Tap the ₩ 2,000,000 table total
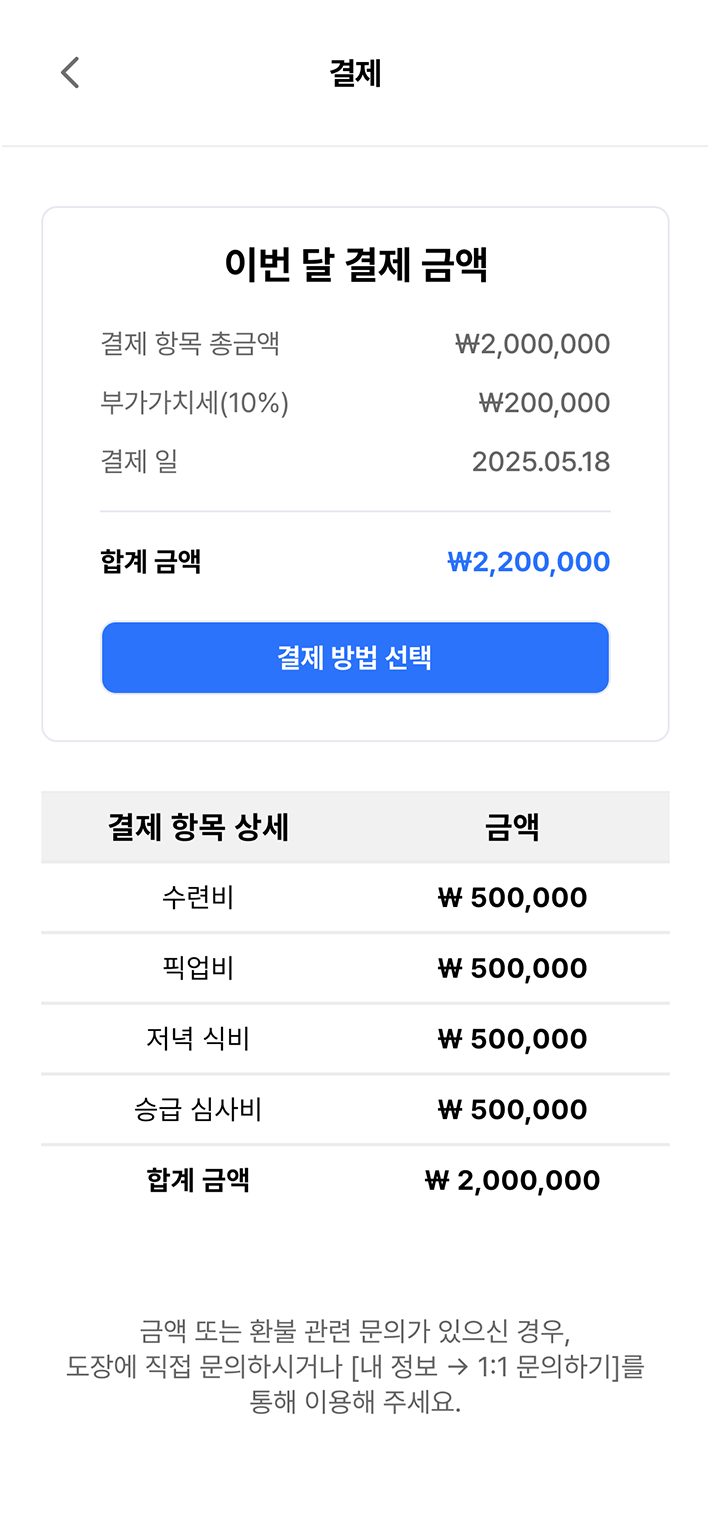Image resolution: width=709 pixels, height=1530 pixels. tap(512, 1181)
